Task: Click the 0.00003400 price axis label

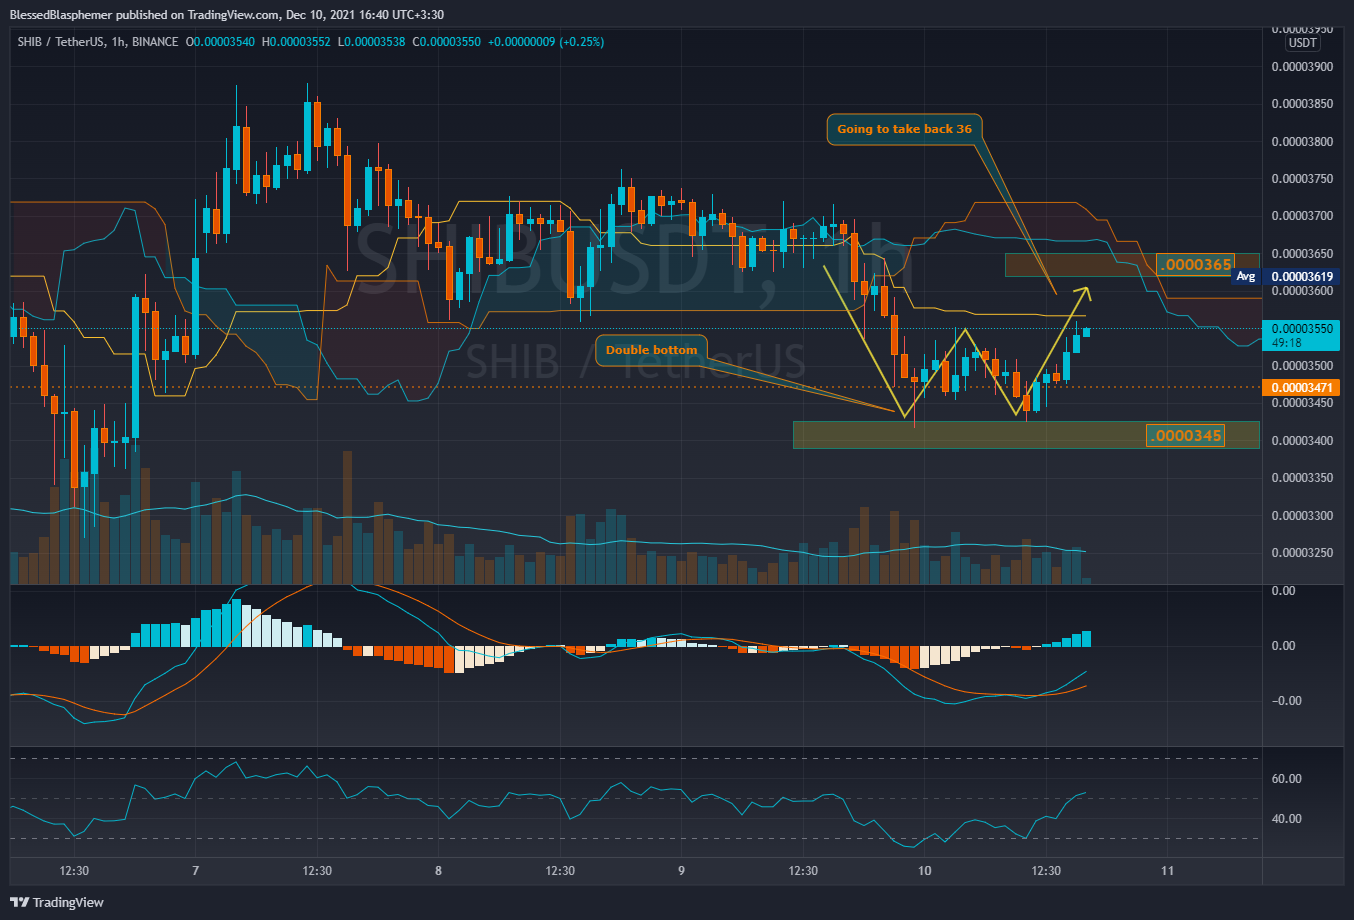Action: pos(1301,441)
